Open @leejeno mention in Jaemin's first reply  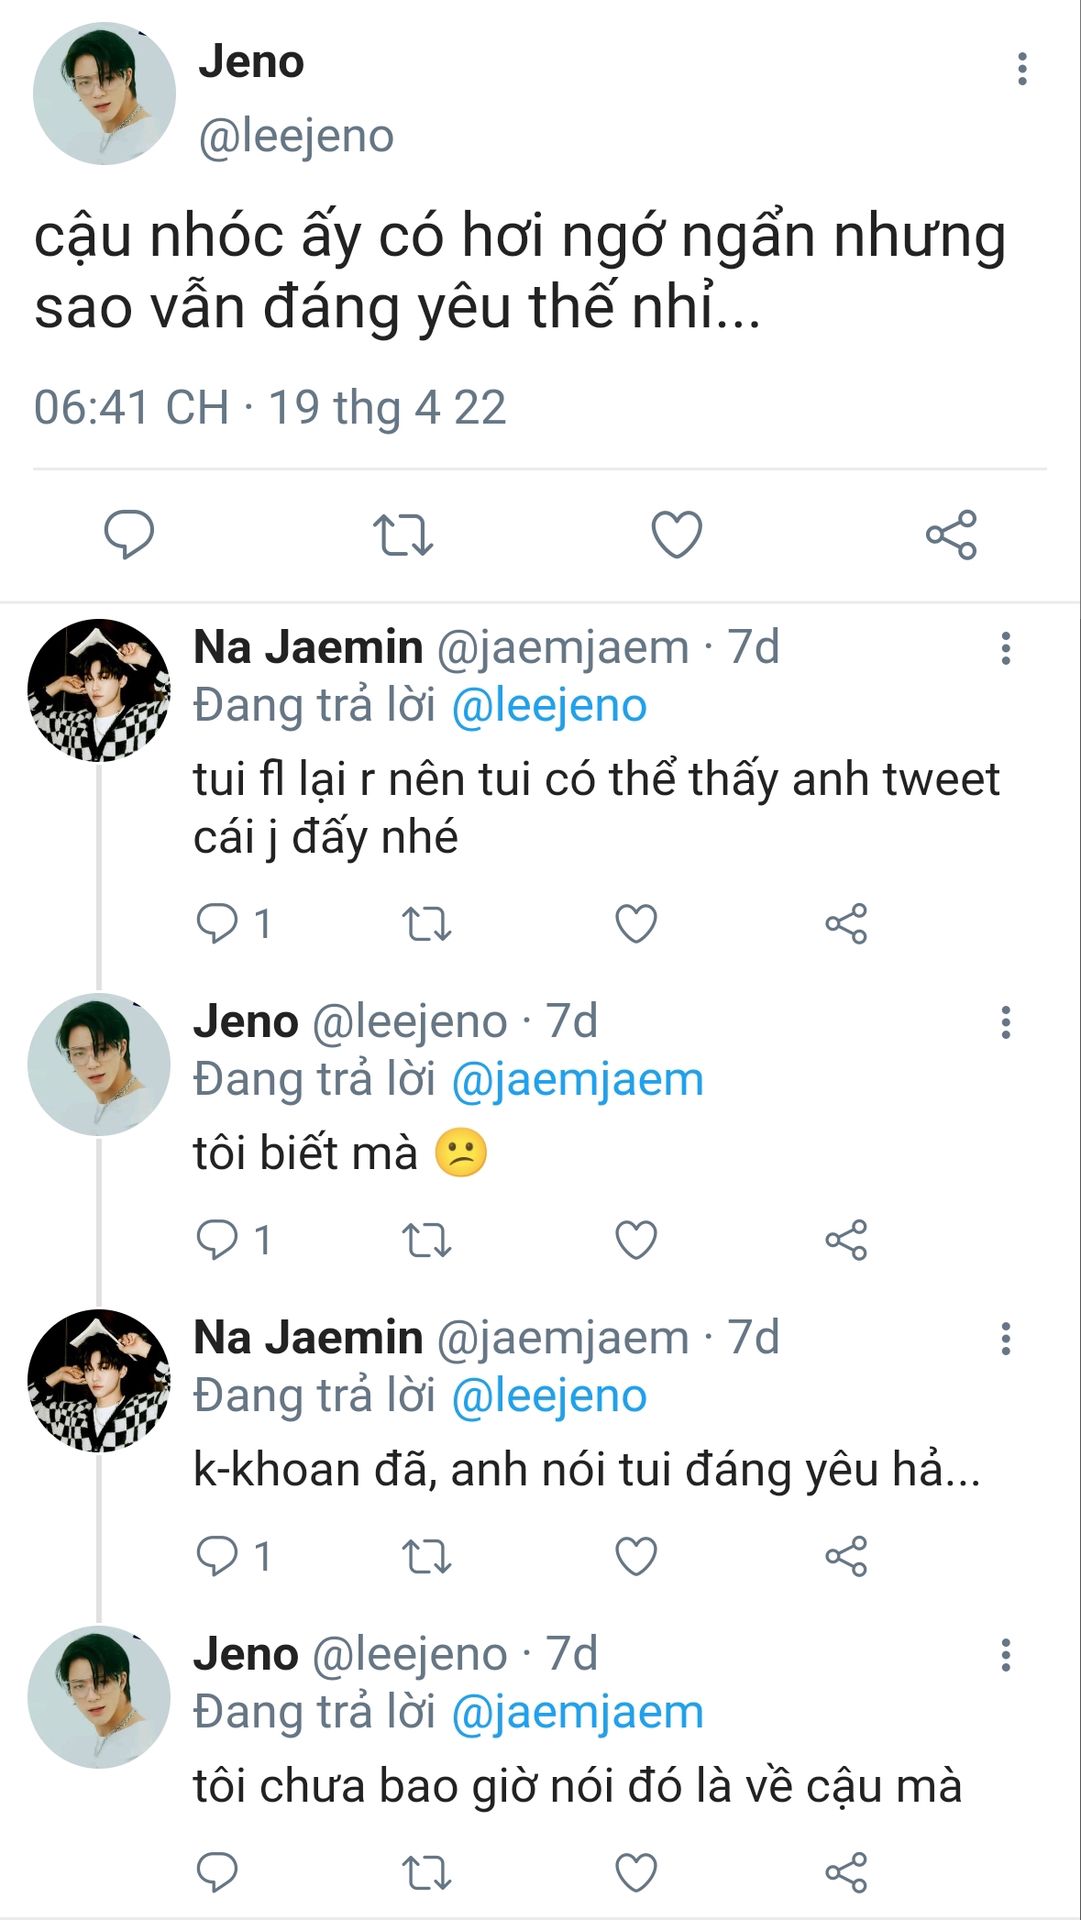click(x=549, y=706)
